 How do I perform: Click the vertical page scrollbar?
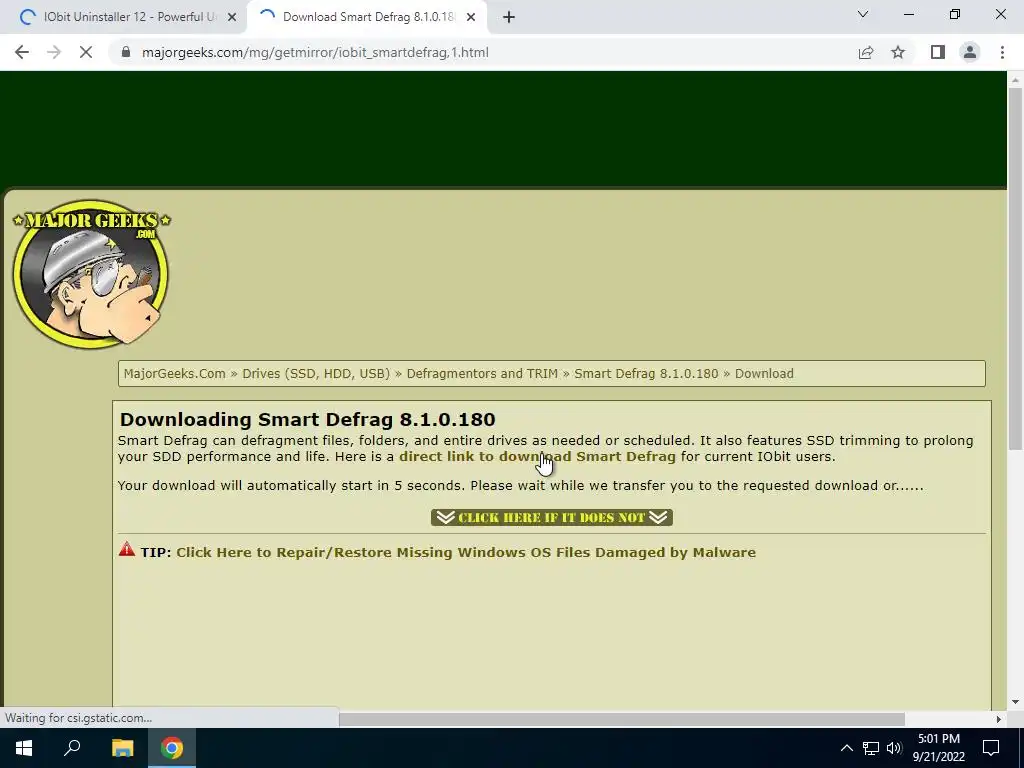(x=1015, y=268)
